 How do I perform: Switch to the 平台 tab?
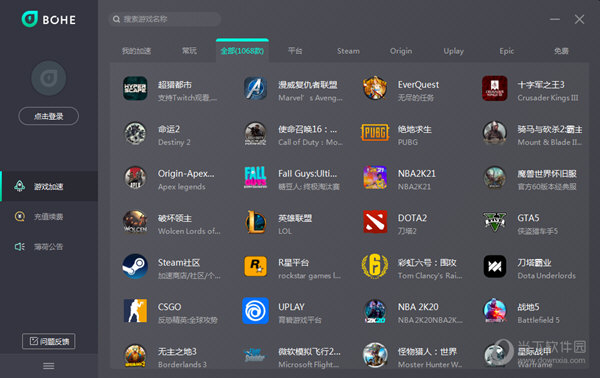[295, 51]
